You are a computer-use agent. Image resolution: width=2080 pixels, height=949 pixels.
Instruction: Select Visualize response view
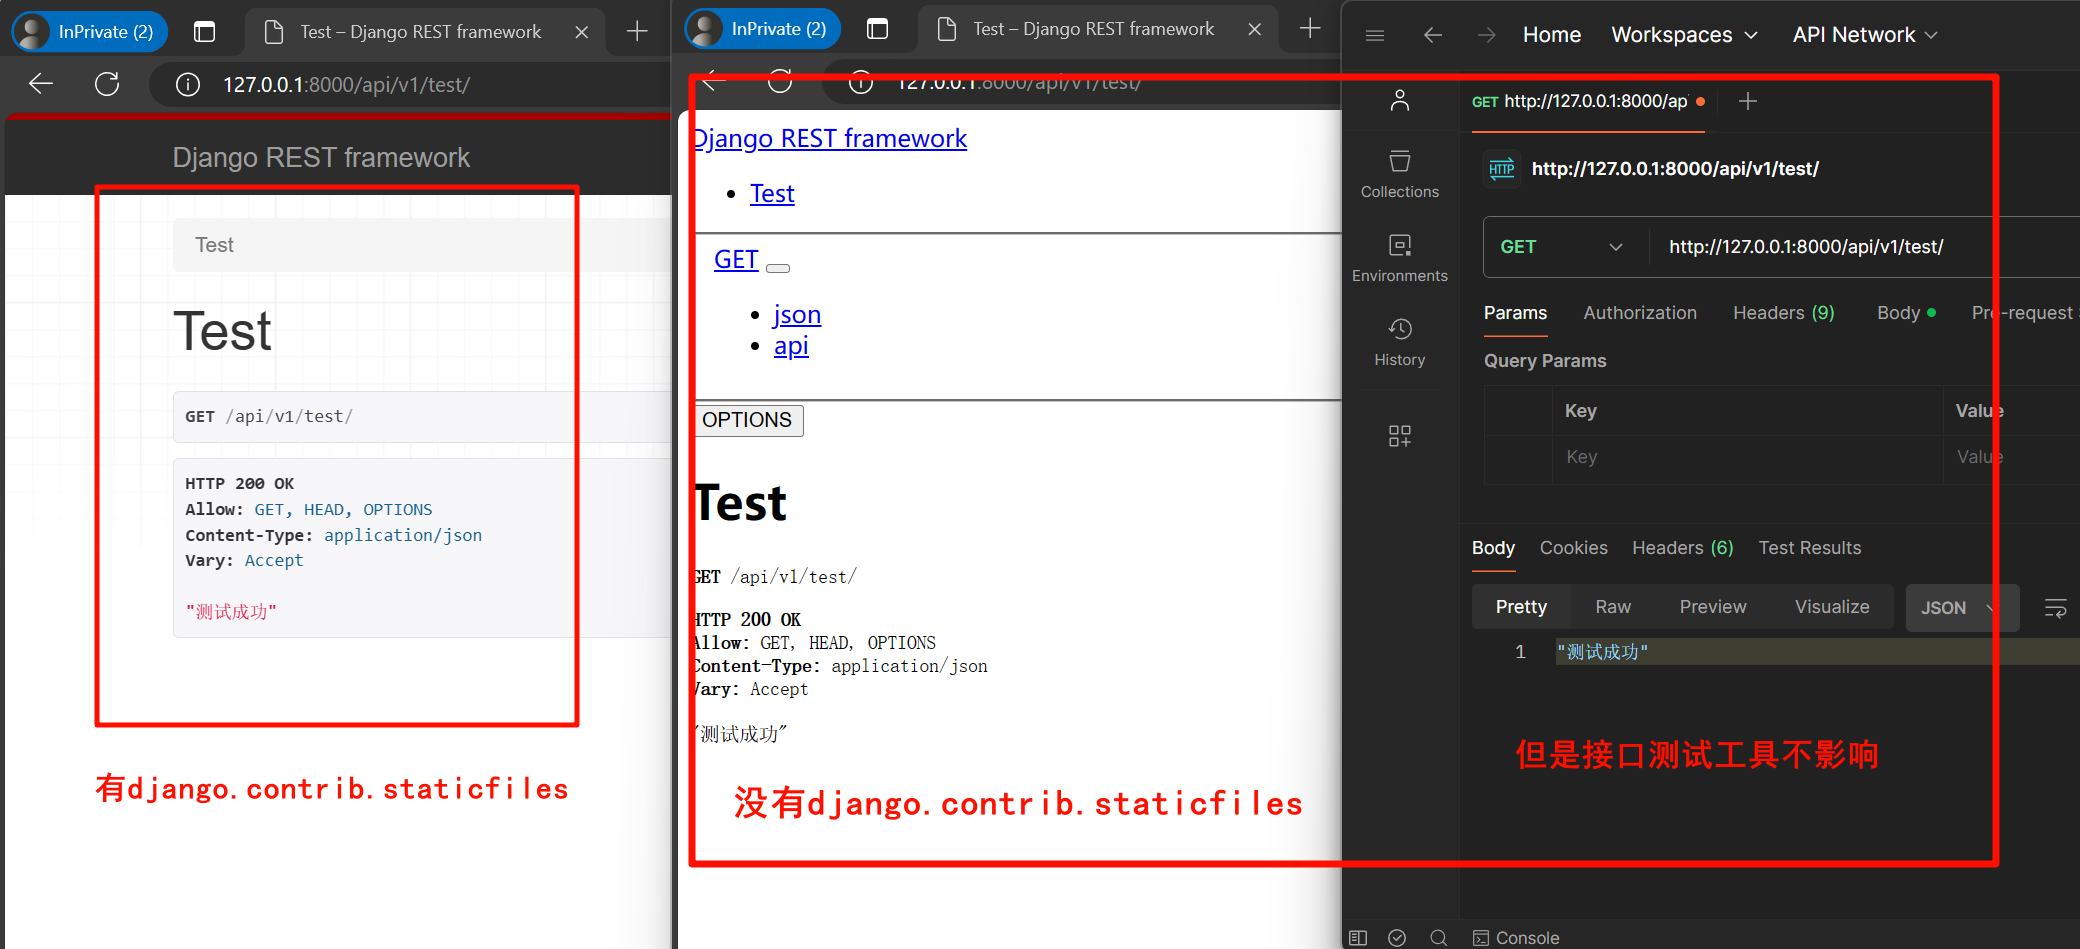click(x=1832, y=607)
